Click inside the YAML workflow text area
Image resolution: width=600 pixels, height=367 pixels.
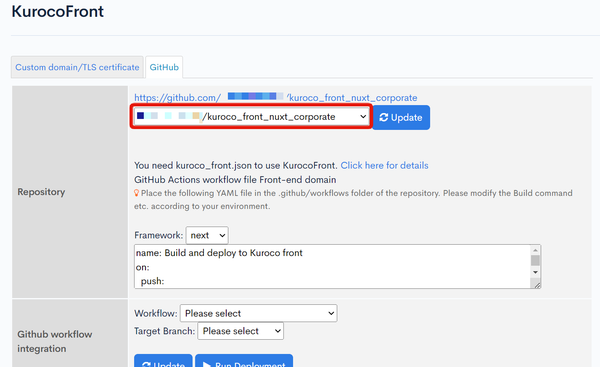pyautogui.click(x=332, y=266)
